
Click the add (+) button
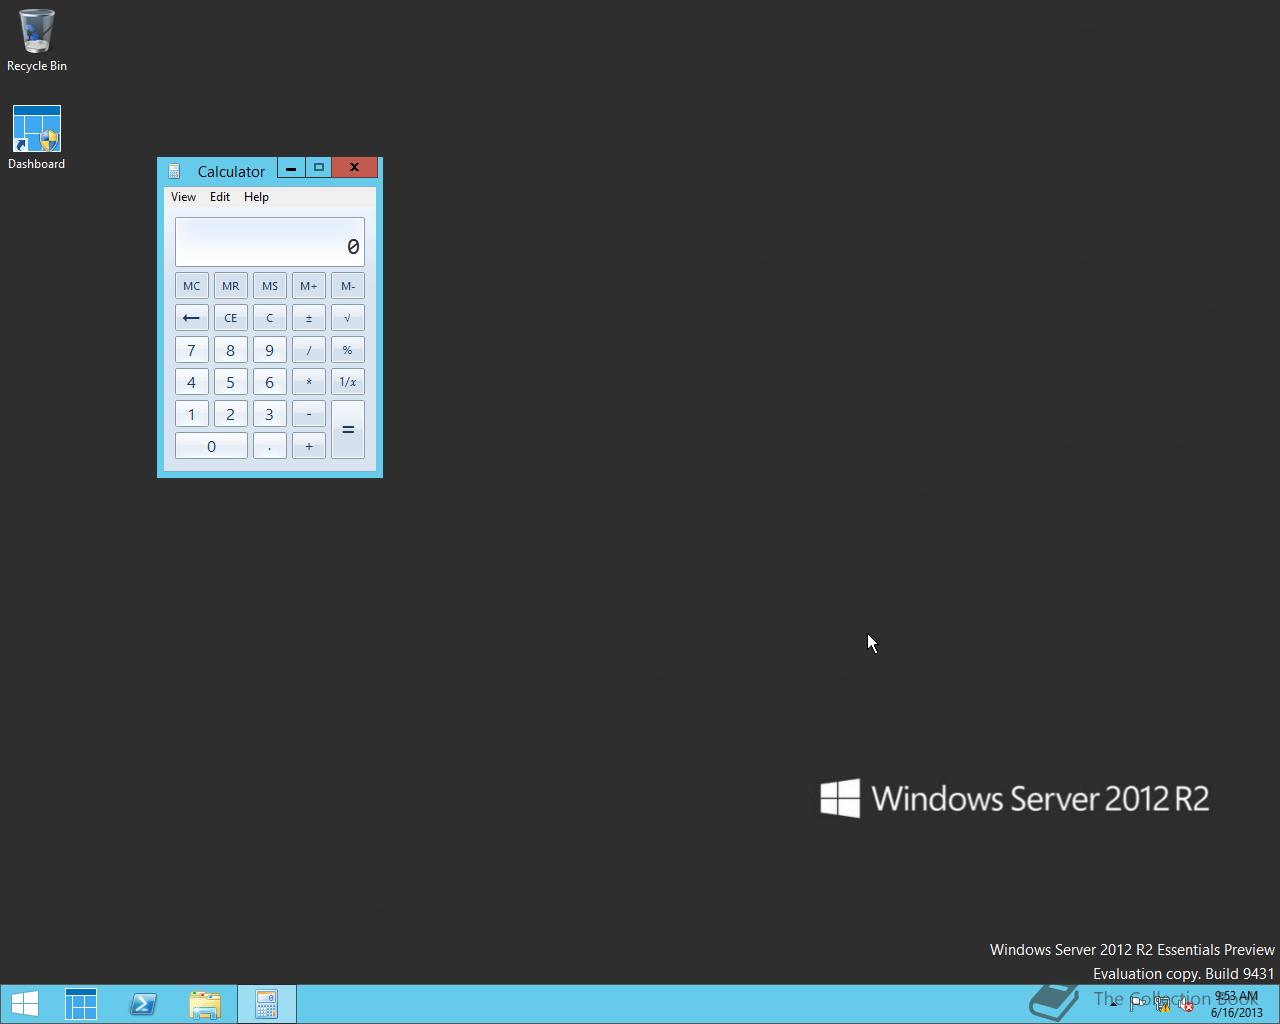pos(309,446)
